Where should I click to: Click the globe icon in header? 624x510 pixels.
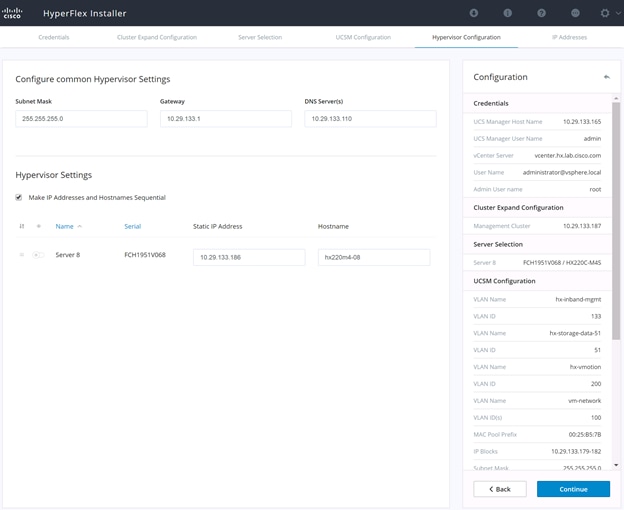coord(575,13)
